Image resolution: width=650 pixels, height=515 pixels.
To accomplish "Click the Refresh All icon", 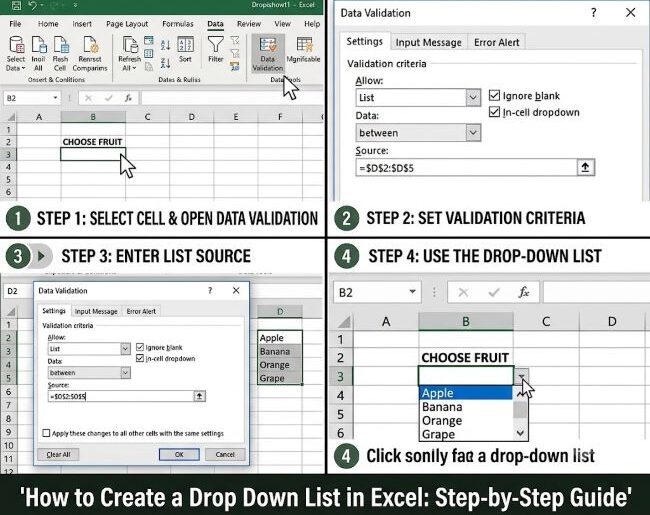I will (x=129, y=45).
